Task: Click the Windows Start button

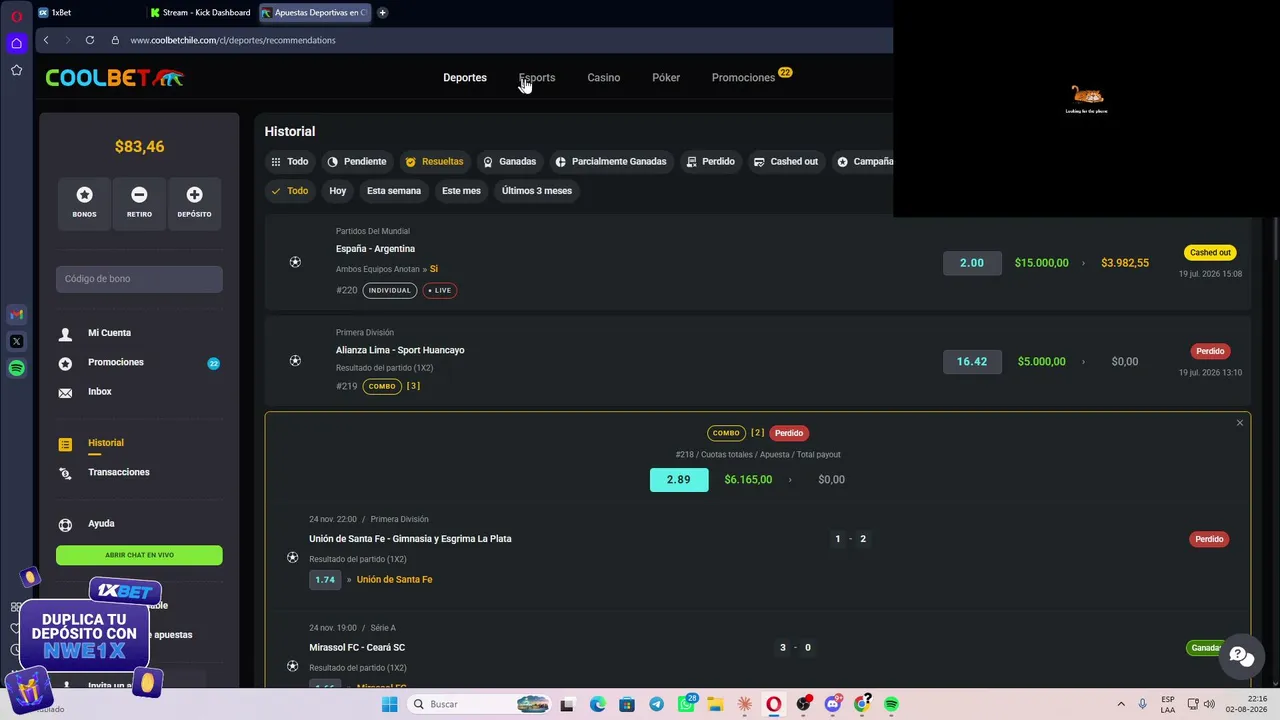Action: tap(389, 704)
